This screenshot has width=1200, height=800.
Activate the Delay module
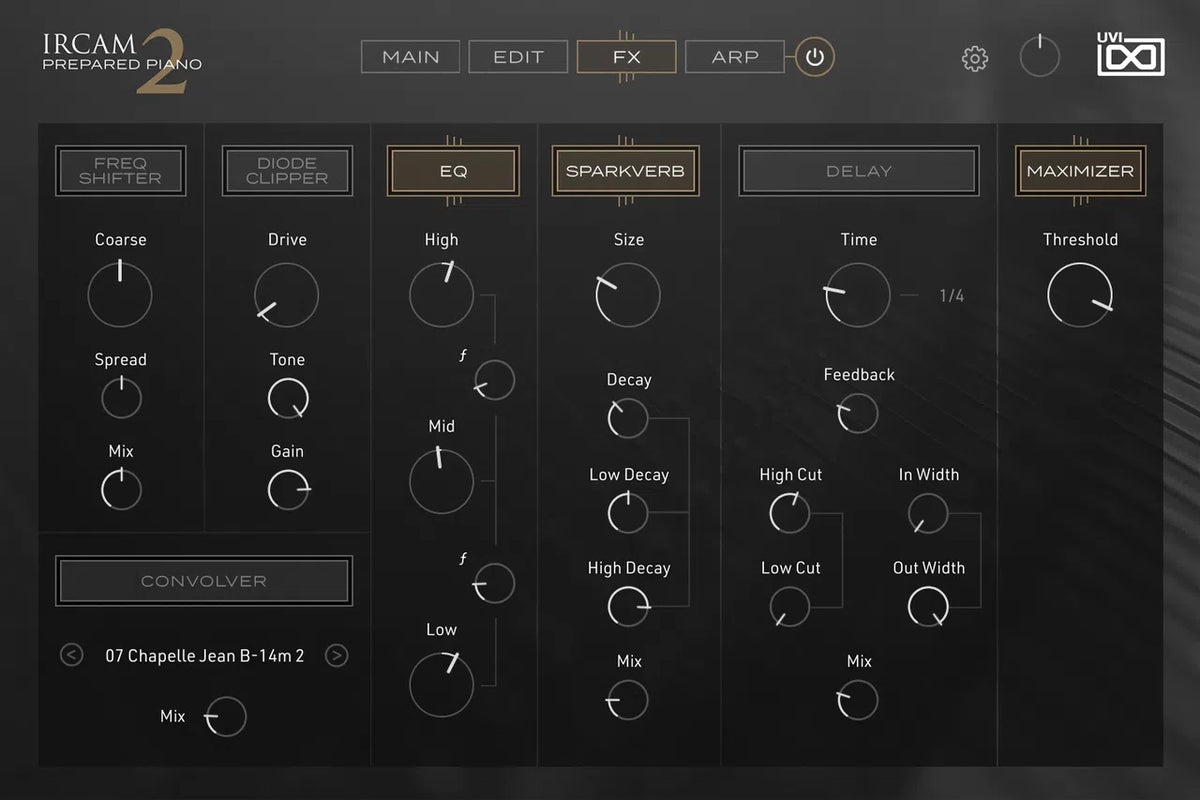[x=858, y=170]
